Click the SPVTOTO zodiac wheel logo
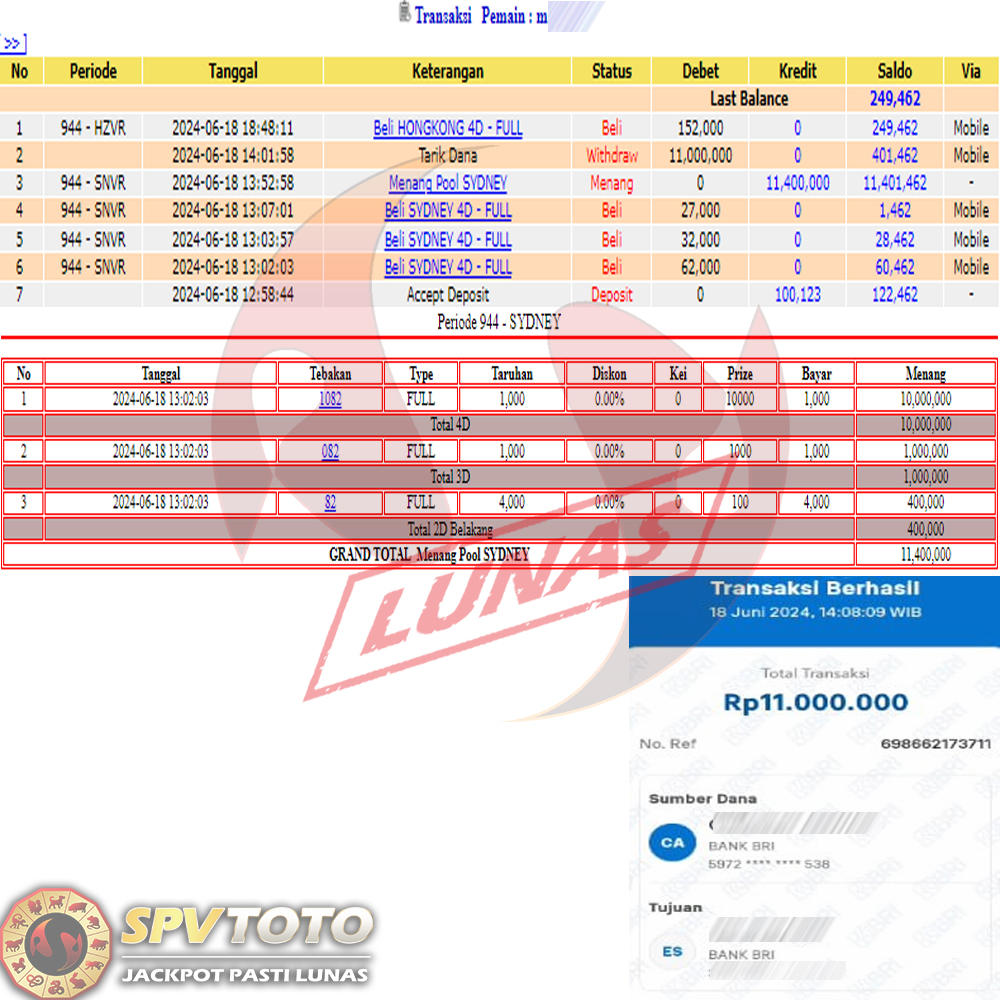The image size is (1000, 1000). pyautogui.click(x=55, y=942)
